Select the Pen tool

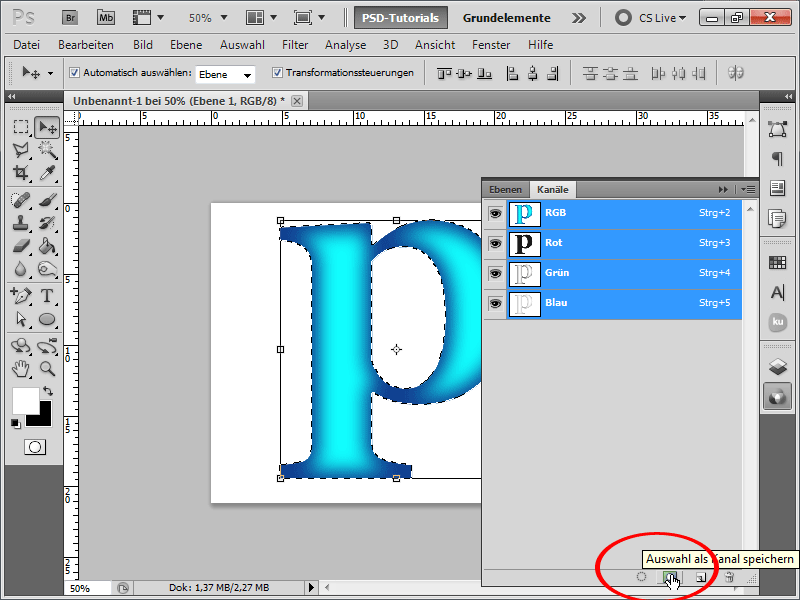click(20, 295)
